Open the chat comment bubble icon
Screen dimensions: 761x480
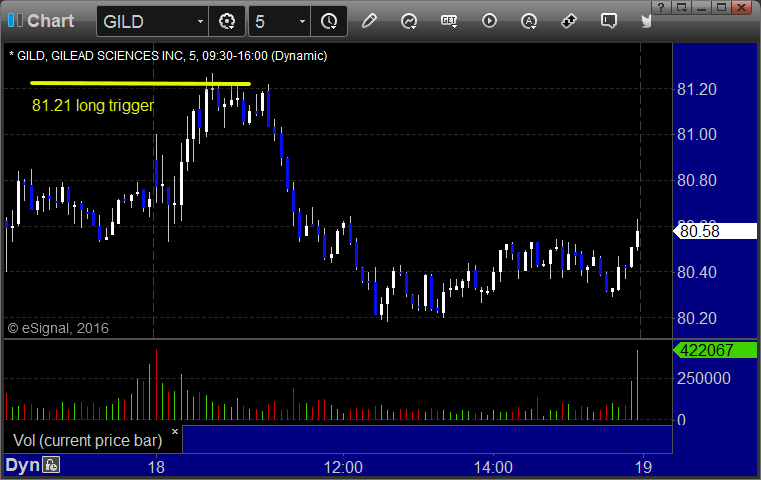coord(609,21)
